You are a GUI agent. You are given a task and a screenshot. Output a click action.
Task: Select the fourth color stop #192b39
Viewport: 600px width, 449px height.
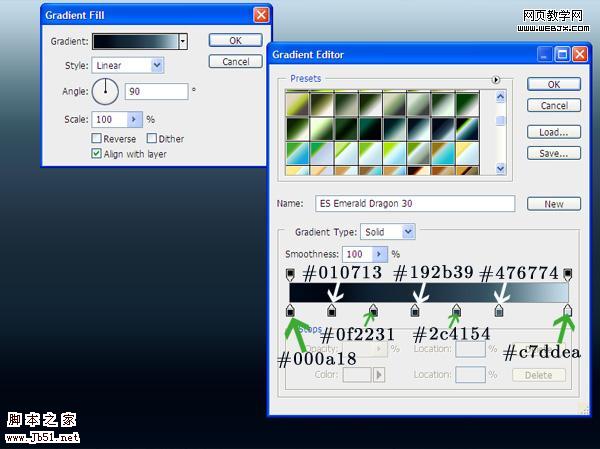click(415, 310)
